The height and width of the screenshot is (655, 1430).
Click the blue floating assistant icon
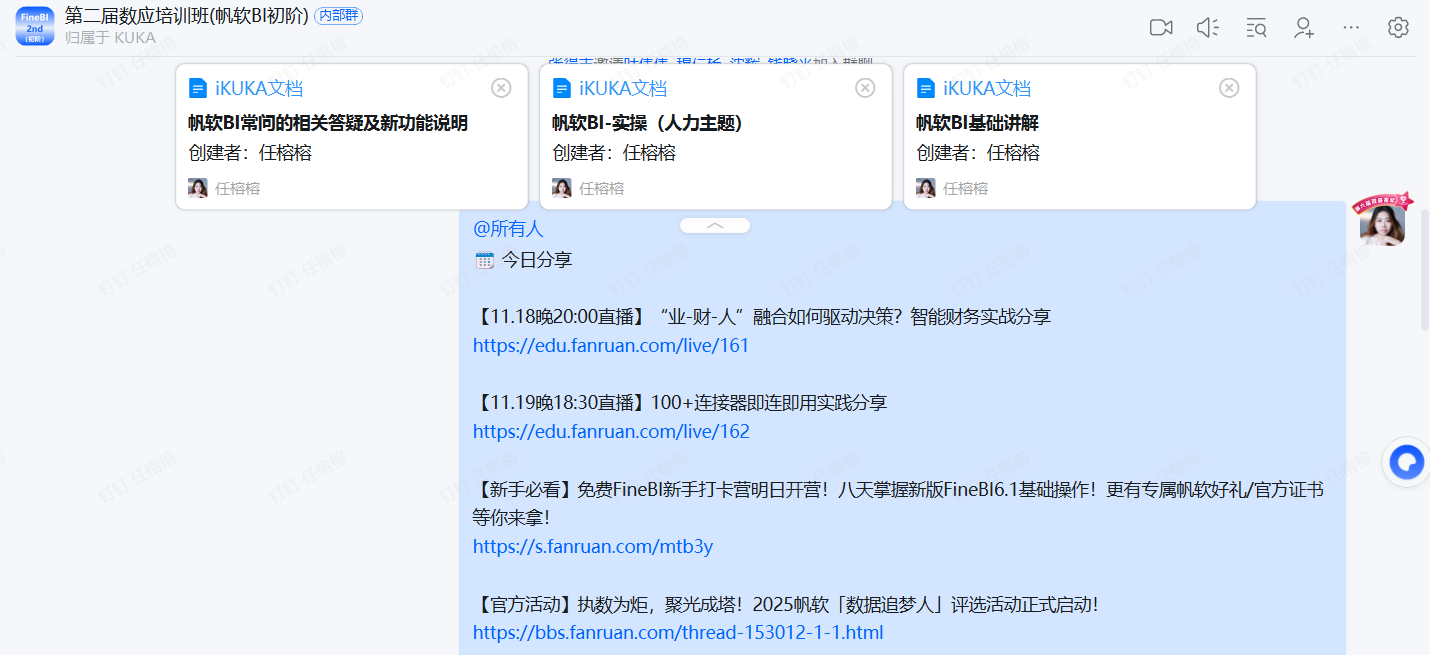coord(1408,462)
